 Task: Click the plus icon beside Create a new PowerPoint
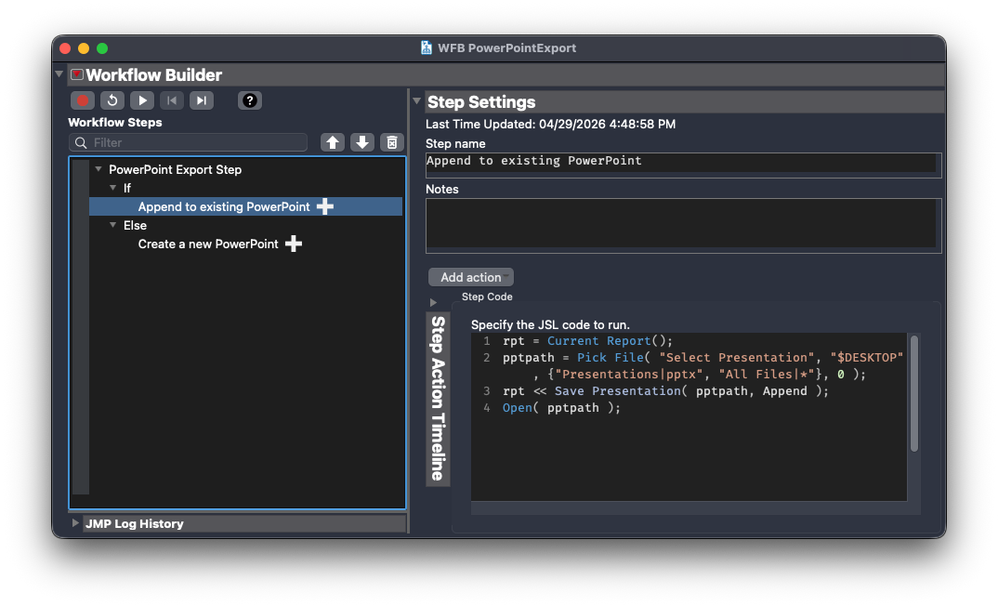coord(293,244)
